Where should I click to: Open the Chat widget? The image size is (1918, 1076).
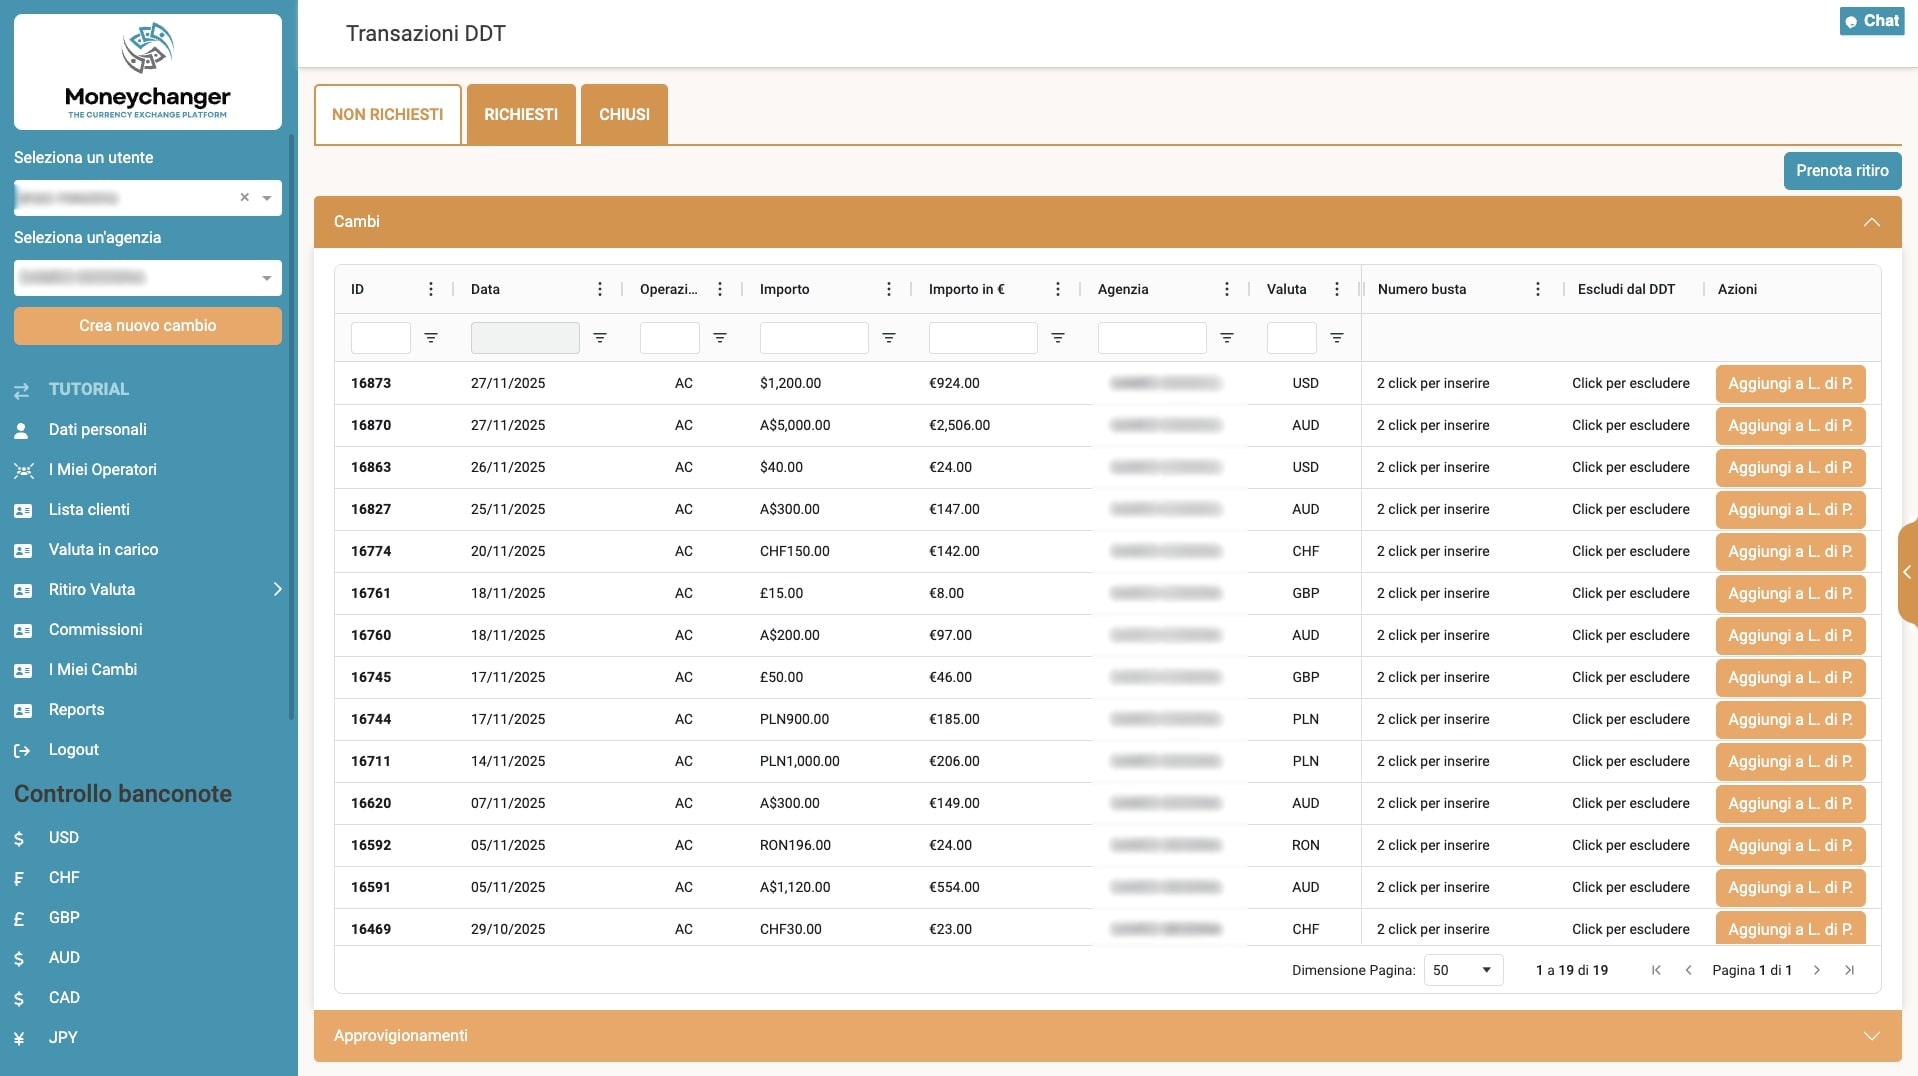[1872, 21]
